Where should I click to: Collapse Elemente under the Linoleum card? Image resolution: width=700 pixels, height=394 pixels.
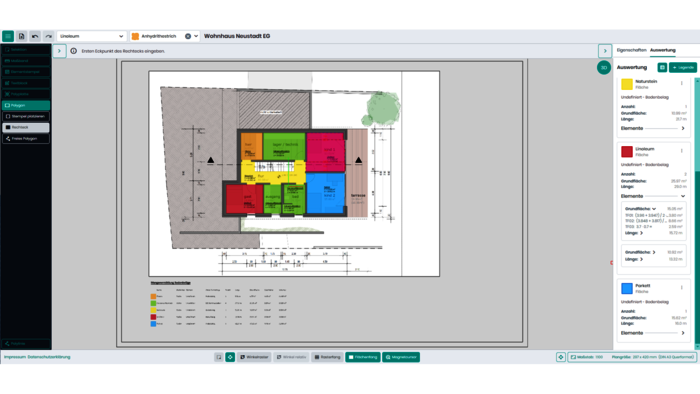[x=653, y=196]
